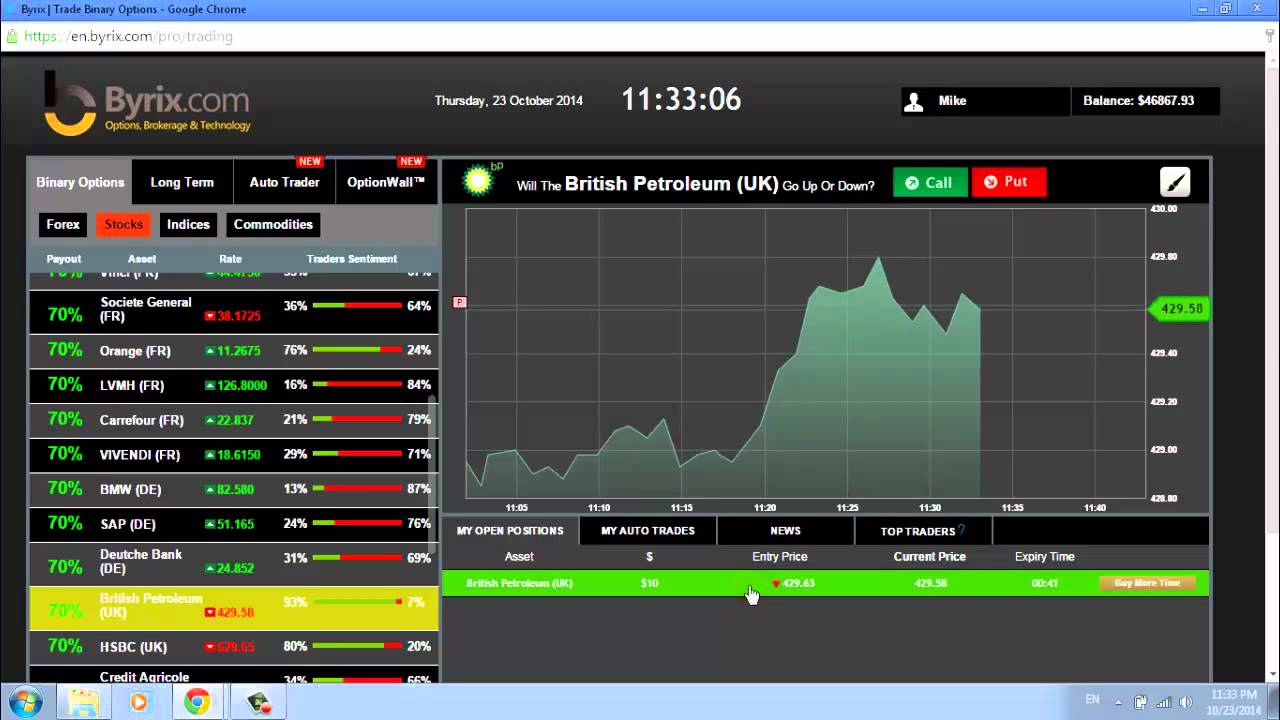This screenshot has height=720, width=1280.
Task: Switch to Long Term tab
Action: pos(182,182)
